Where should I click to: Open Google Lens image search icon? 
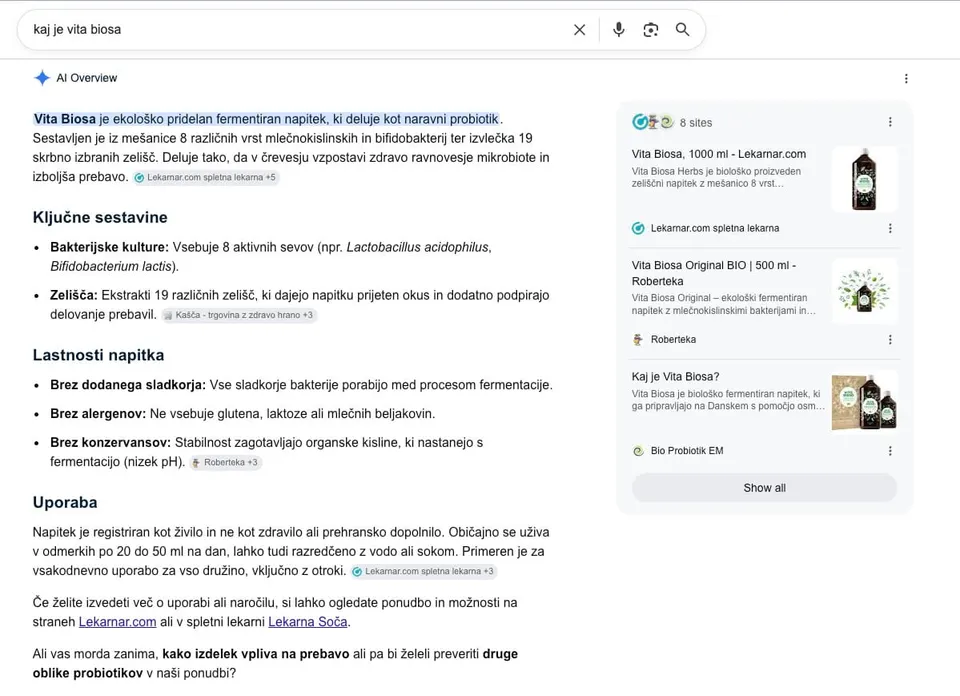click(650, 29)
